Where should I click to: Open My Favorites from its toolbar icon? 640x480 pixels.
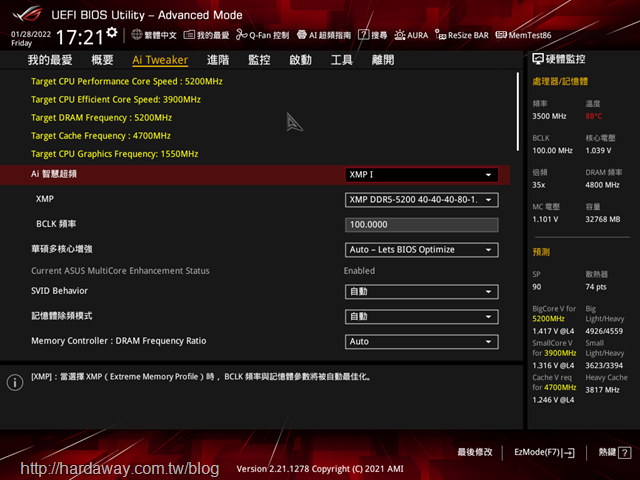pos(189,35)
